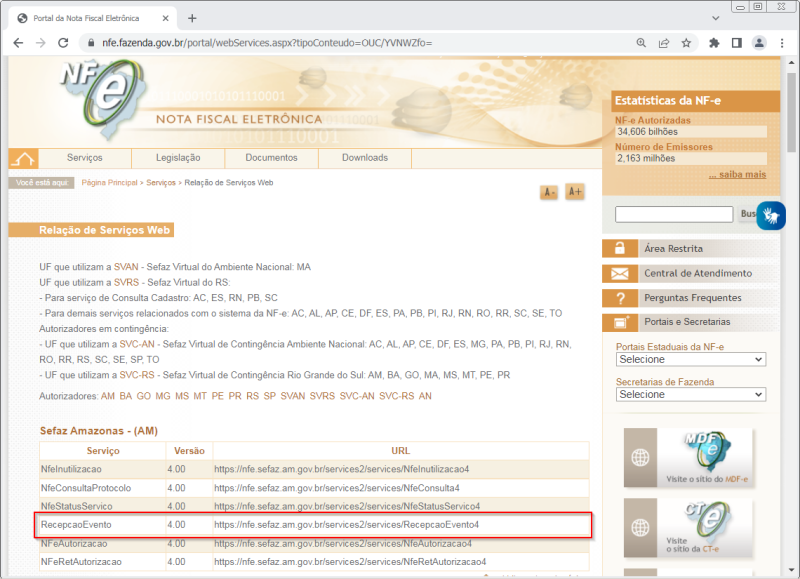Open the Portais Estaduais da NF-e dropdown
The image size is (800, 579).
click(693, 359)
